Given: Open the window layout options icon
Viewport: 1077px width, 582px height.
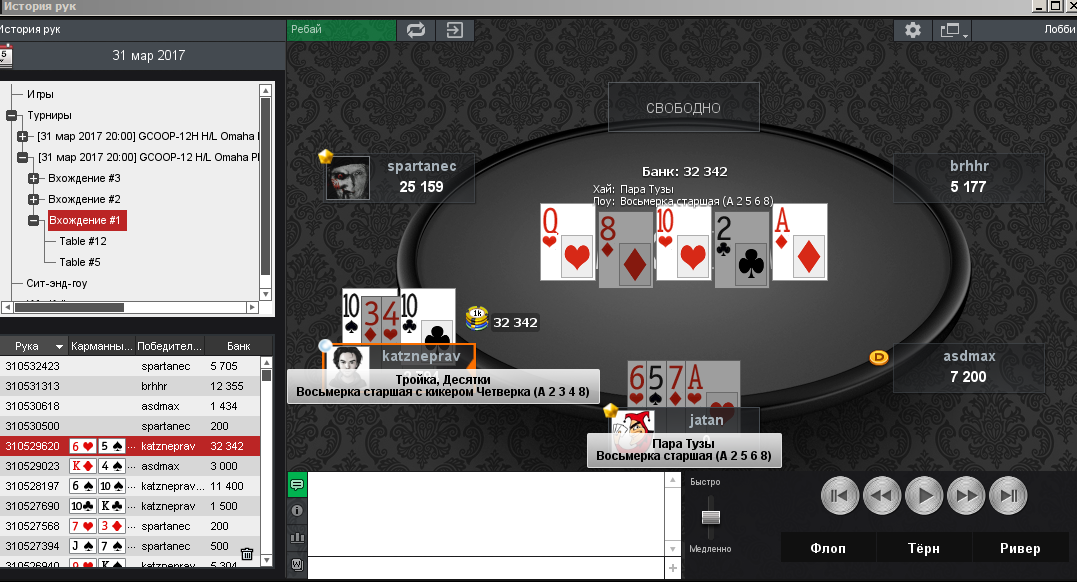Looking at the screenshot, I should coord(952,30).
